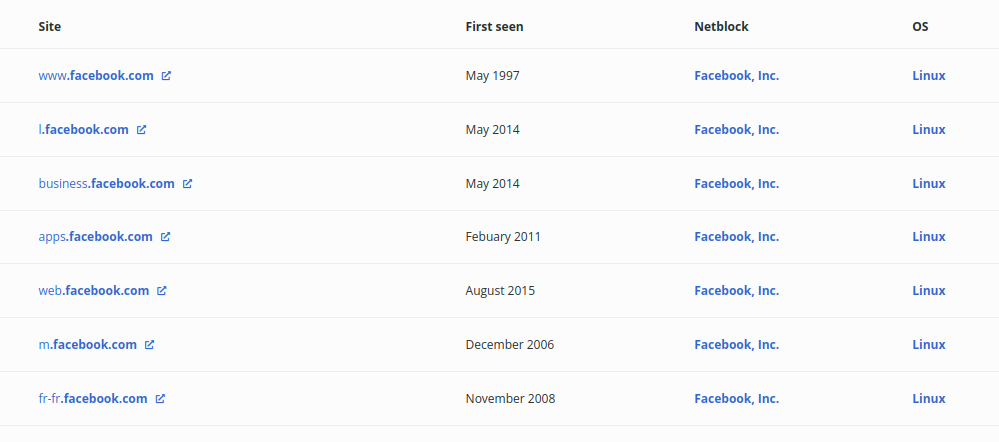Open the apps.facebook.com site link
This screenshot has height=442, width=999.
pos(95,237)
